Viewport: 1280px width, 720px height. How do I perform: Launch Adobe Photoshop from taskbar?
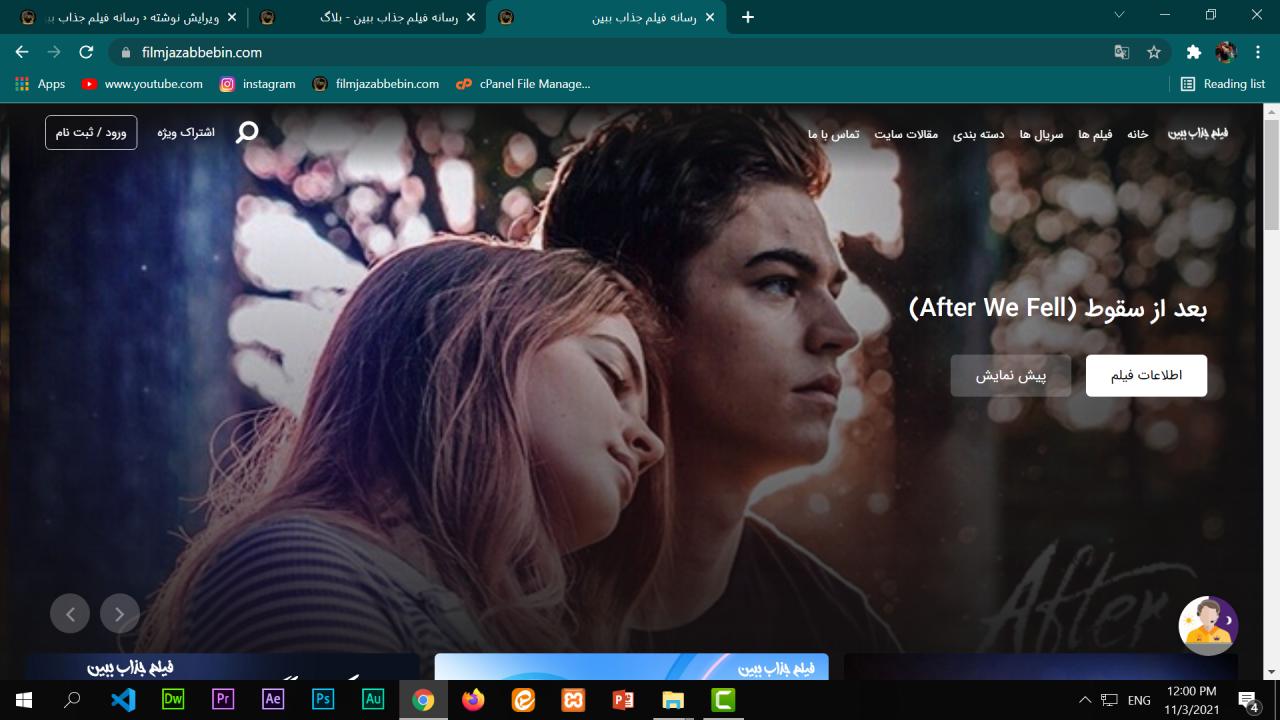click(323, 700)
